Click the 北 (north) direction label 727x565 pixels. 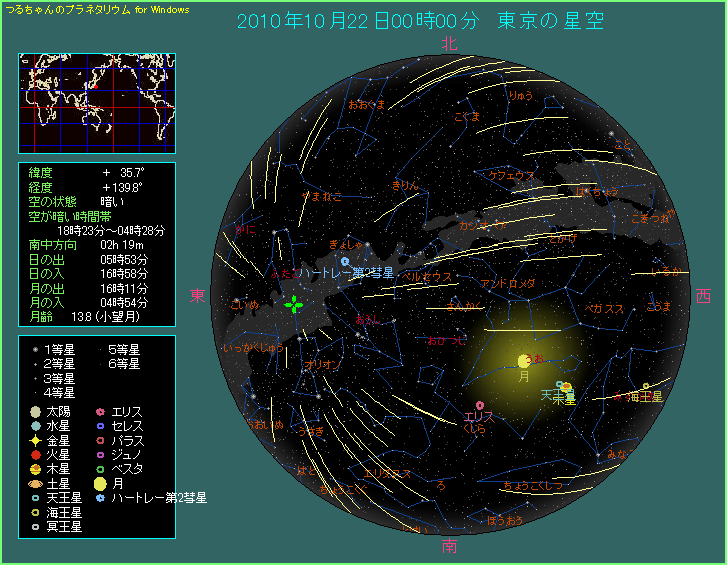click(449, 43)
